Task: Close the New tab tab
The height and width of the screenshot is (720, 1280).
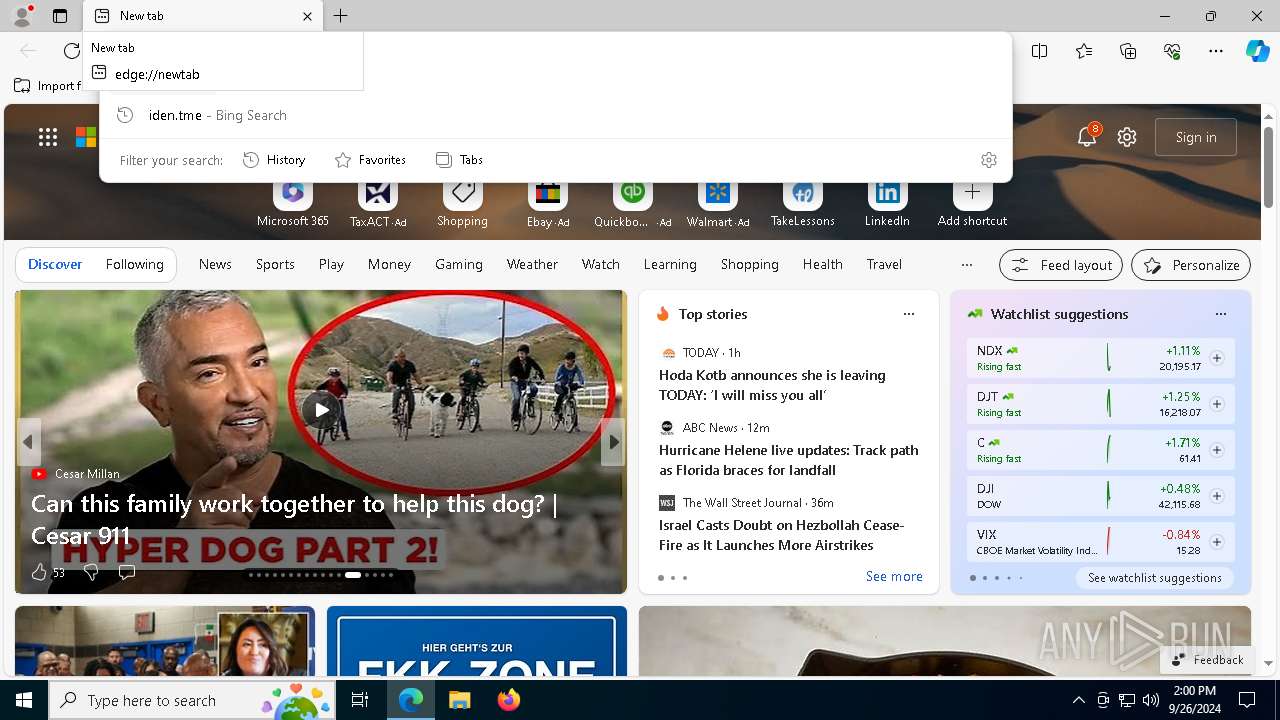Action: (307, 16)
